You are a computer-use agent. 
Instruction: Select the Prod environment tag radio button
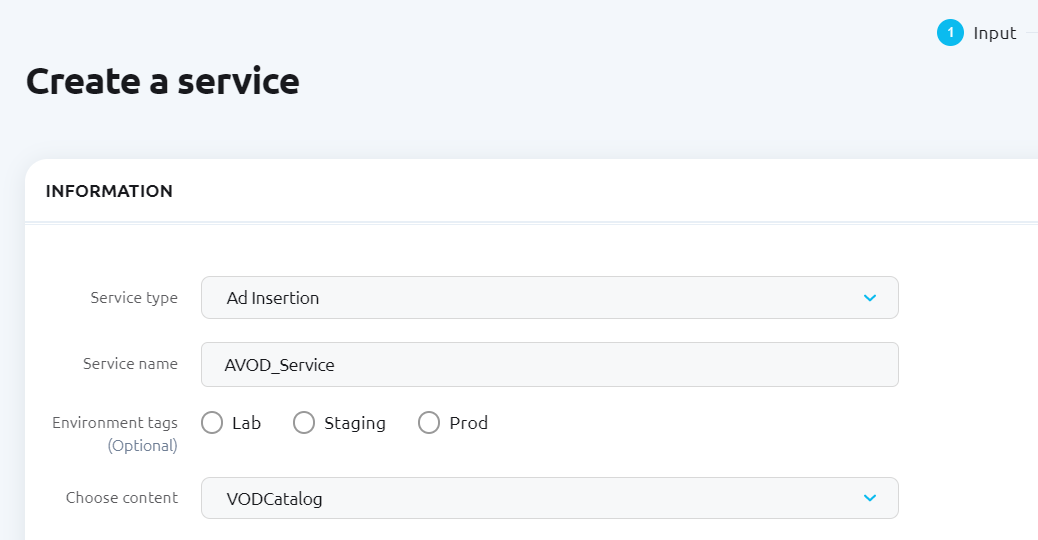coord(429,423)
